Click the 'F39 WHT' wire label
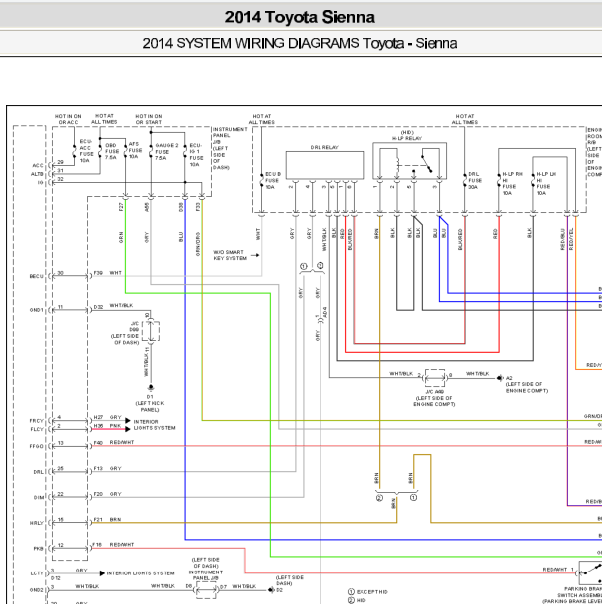 (107, 273)
